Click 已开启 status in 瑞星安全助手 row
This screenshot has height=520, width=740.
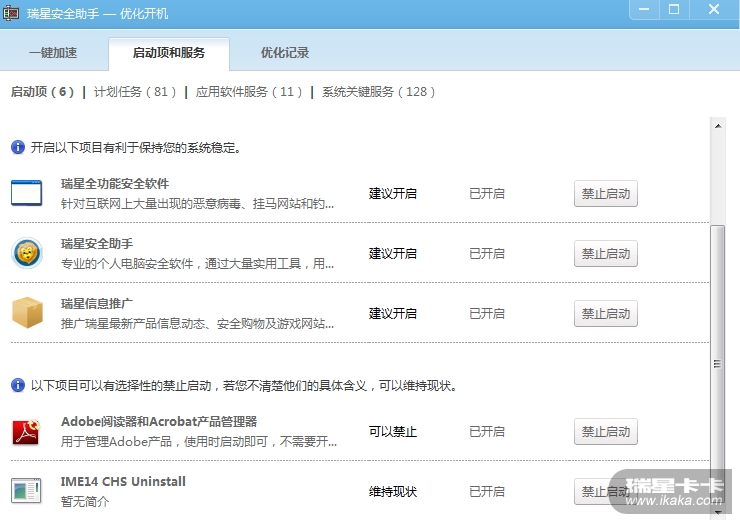[x=487, y=253]
